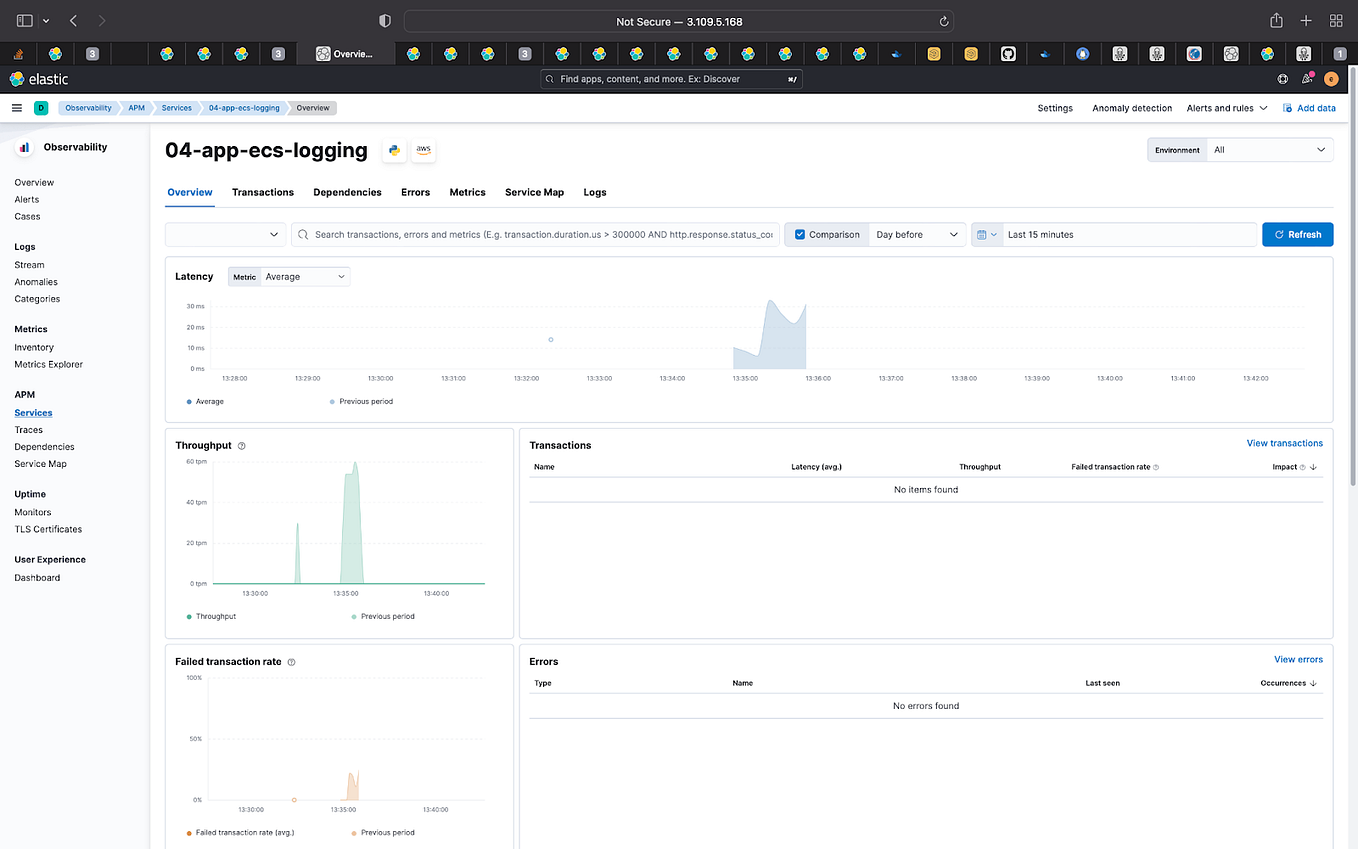Click the Python agent icon beside the service name
The height and width of the screenshot is (849, 1358).
pos(393,150)
